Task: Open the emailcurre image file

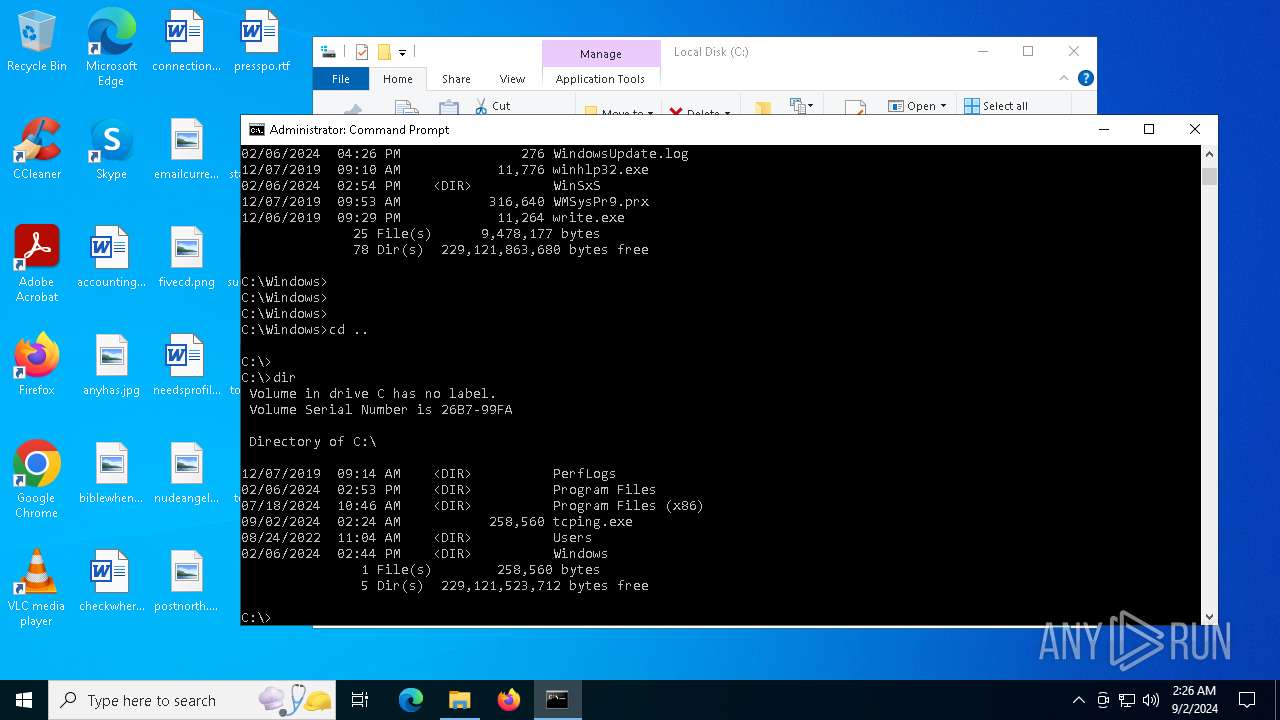Action: [x=186, y=149]
